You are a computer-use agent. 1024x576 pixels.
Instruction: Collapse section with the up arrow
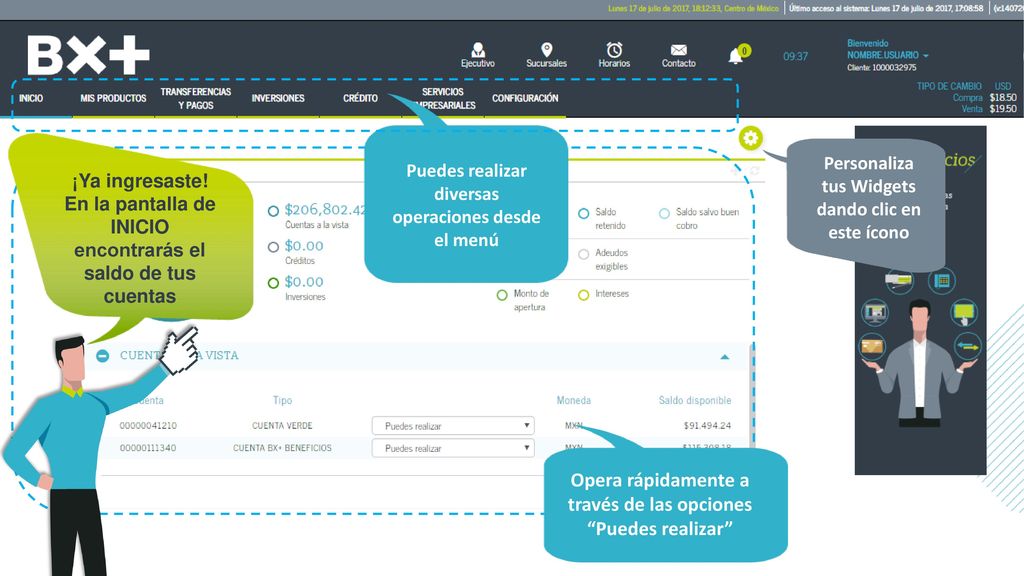point(725,357)
